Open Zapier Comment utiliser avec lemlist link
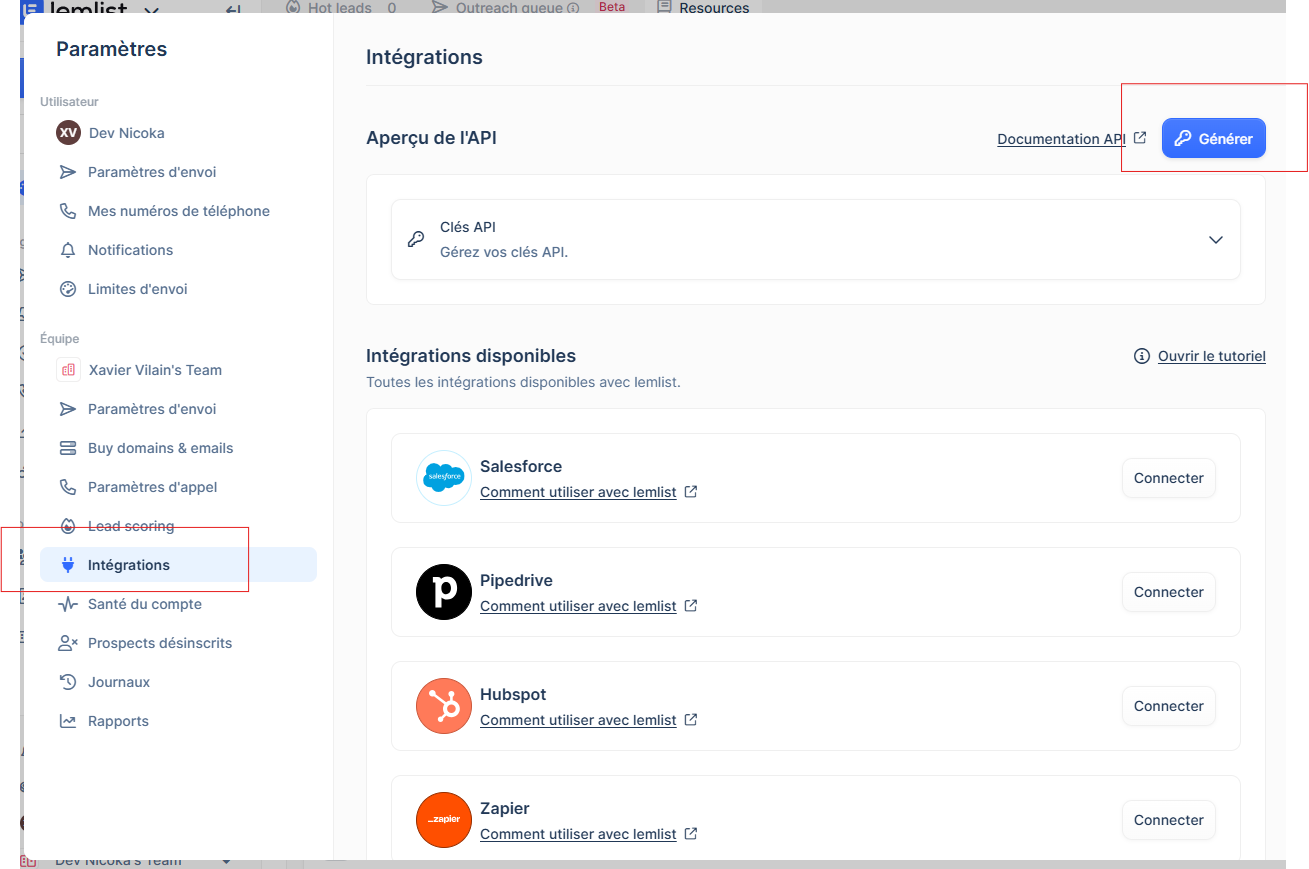 (x=578, y=834)
